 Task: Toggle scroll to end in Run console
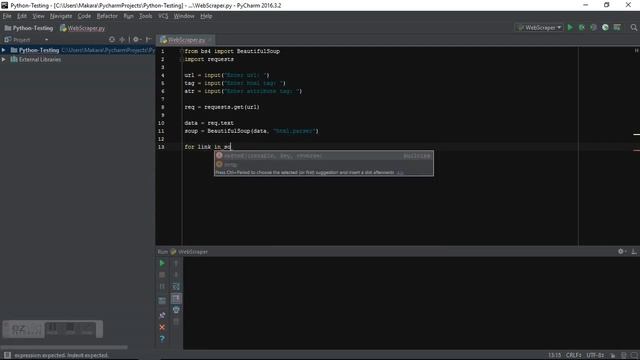tap(176, 298)
